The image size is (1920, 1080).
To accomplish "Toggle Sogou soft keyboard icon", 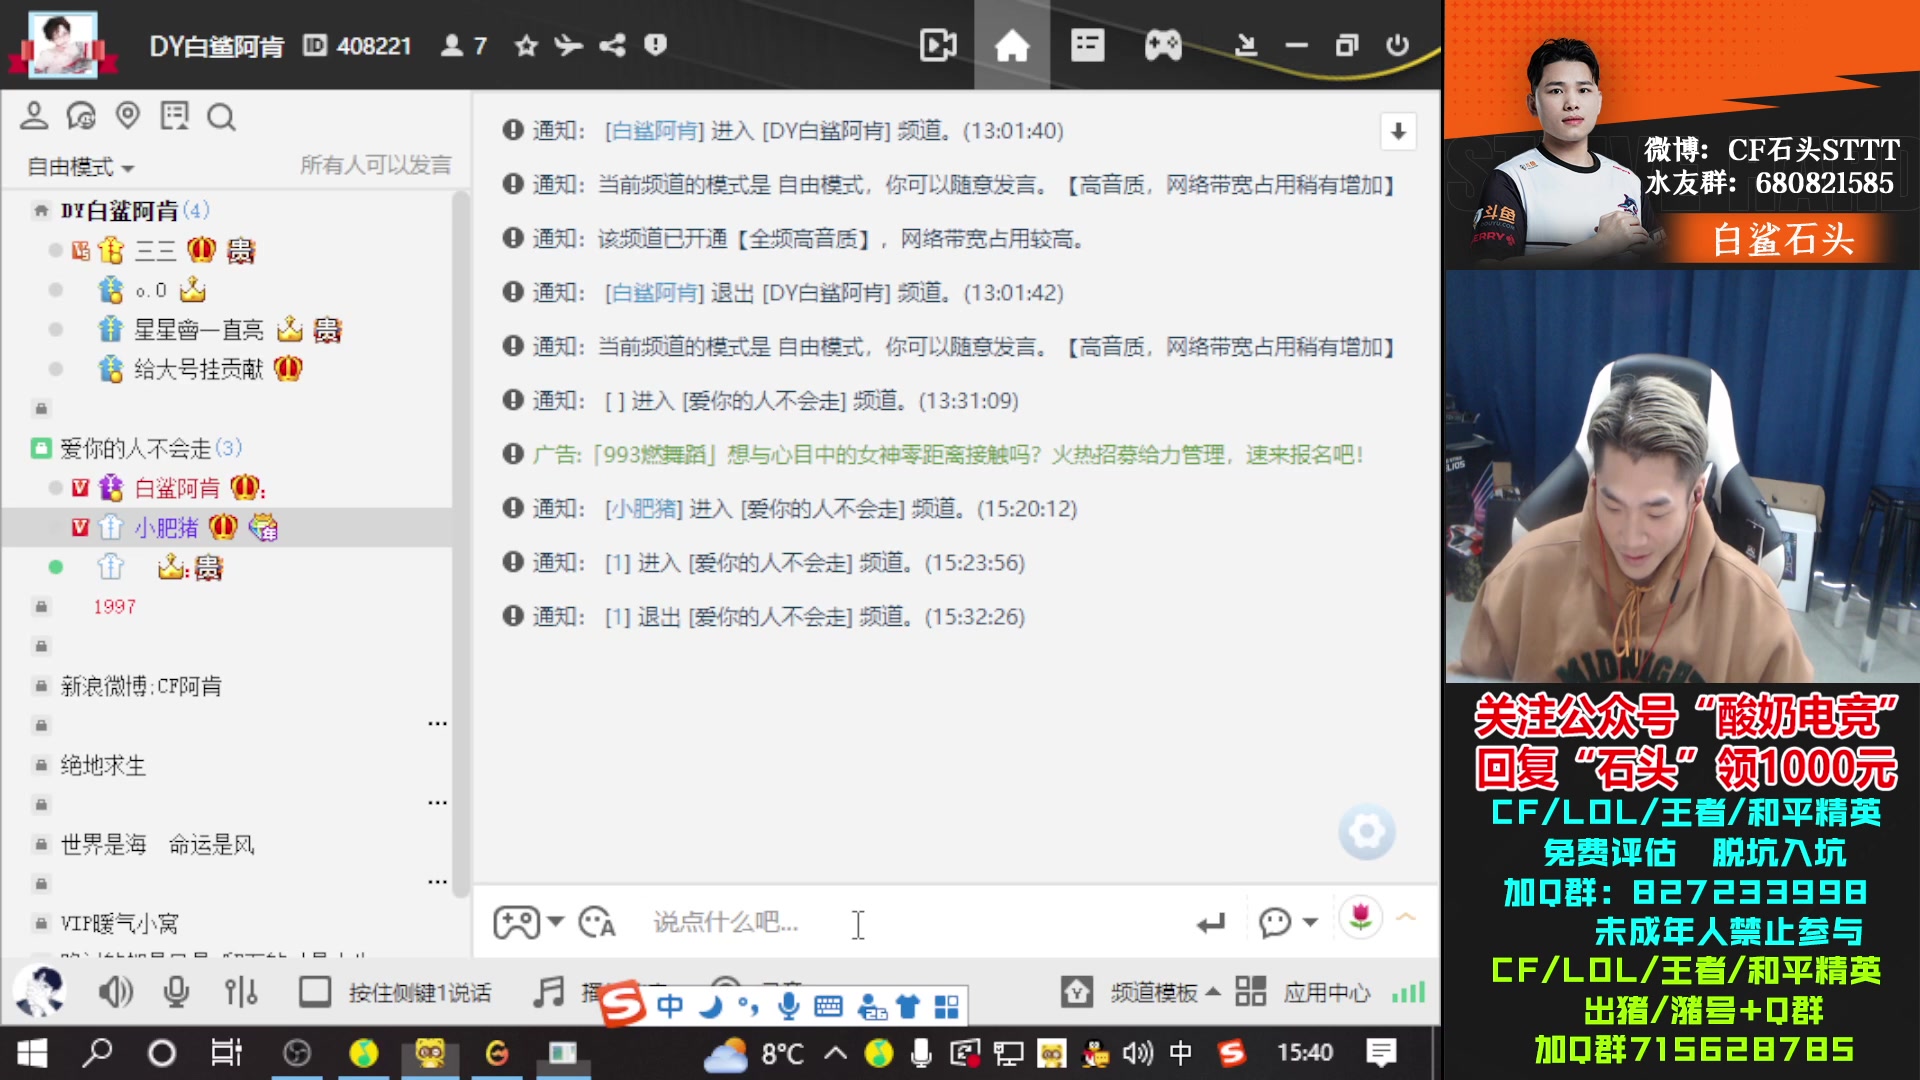I will 829,1006.
